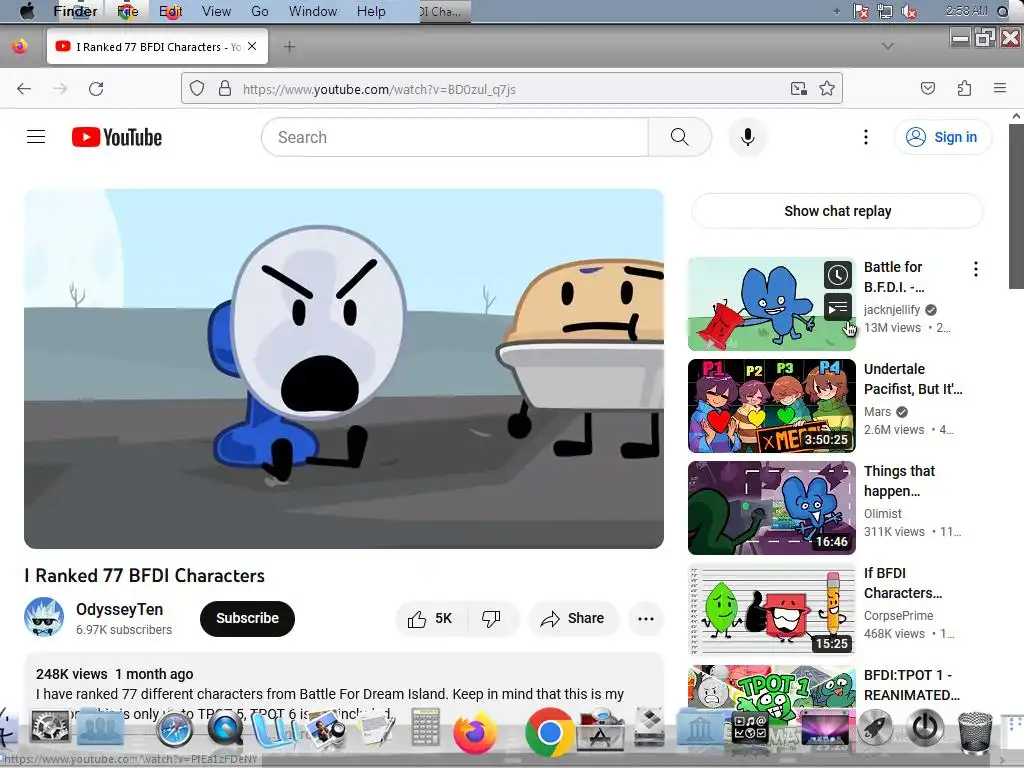1024x768 pixels.
Task: Click the network display tray icon
Action: point(885,11)
